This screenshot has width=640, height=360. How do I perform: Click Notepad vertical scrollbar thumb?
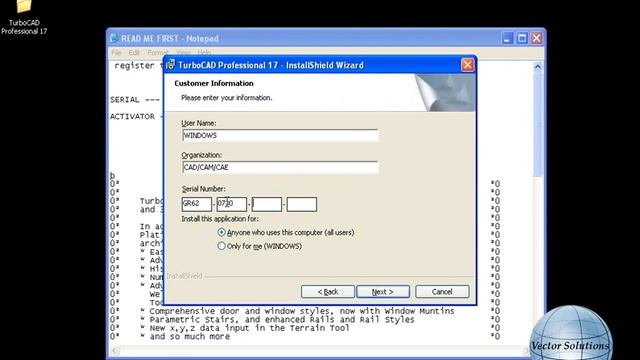tap(538, 124)
